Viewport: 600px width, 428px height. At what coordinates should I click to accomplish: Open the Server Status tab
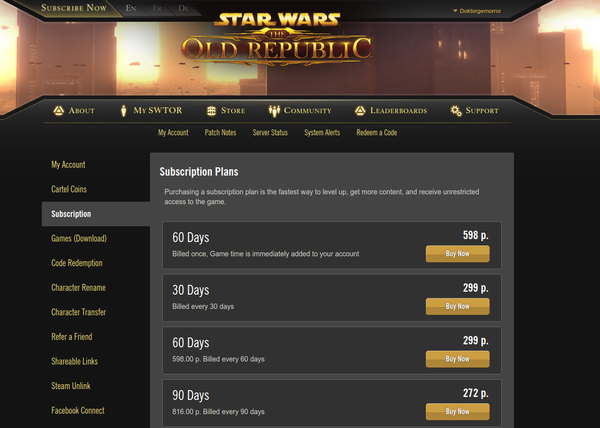pyautogui.click(x=270, y=132)
